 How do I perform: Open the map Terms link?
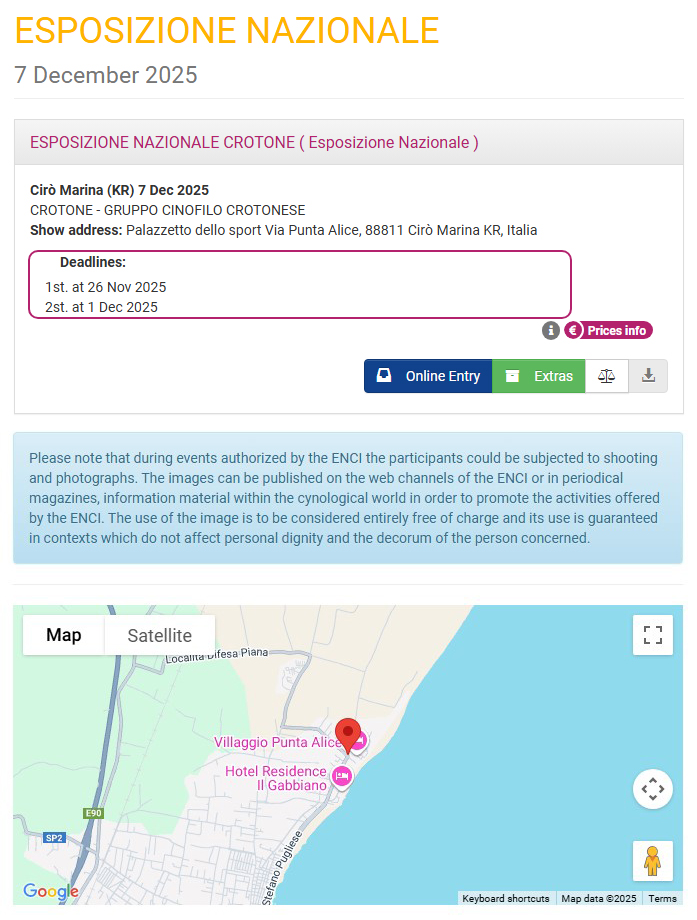point(662,898)
